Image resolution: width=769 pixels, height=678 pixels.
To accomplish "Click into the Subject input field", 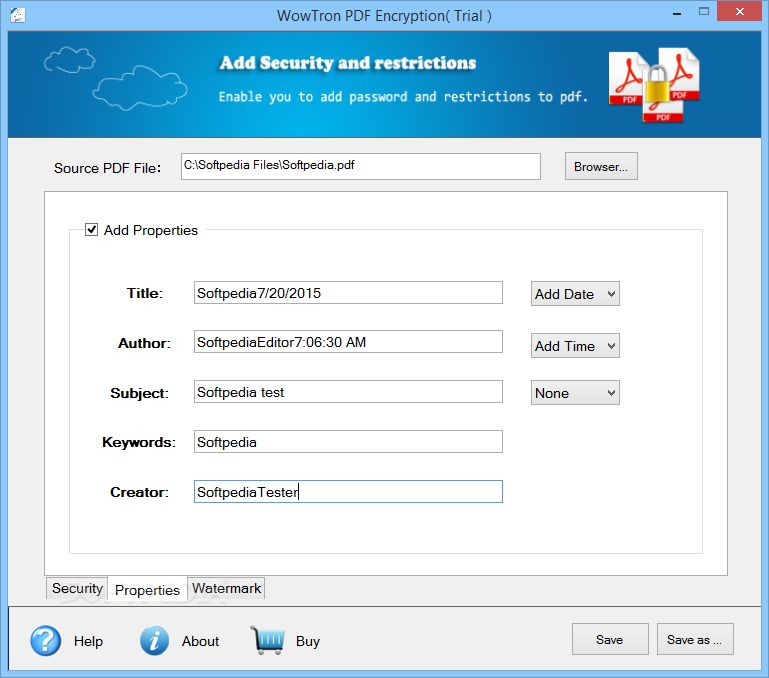I will pos(348,391).
